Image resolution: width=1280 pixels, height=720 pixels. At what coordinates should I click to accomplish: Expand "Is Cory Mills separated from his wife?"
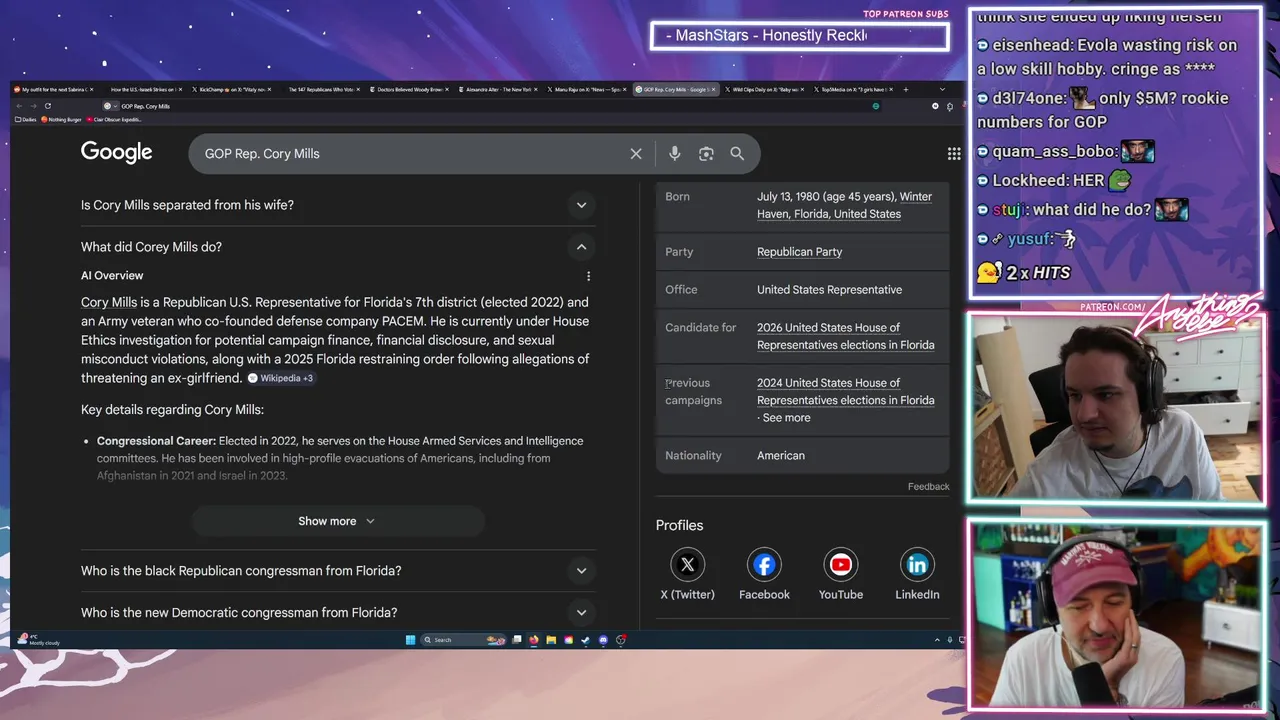tap(338, 205)
